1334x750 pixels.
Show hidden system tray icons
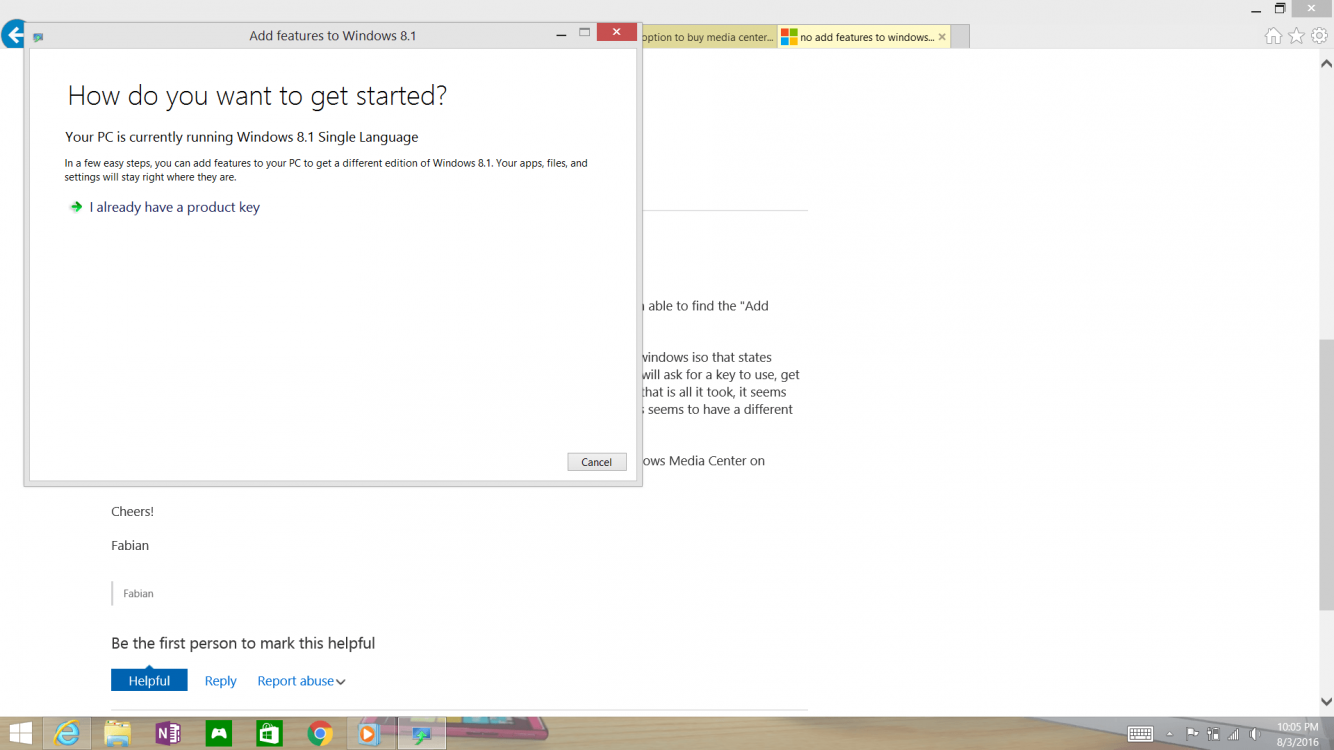coord(1170,734)
